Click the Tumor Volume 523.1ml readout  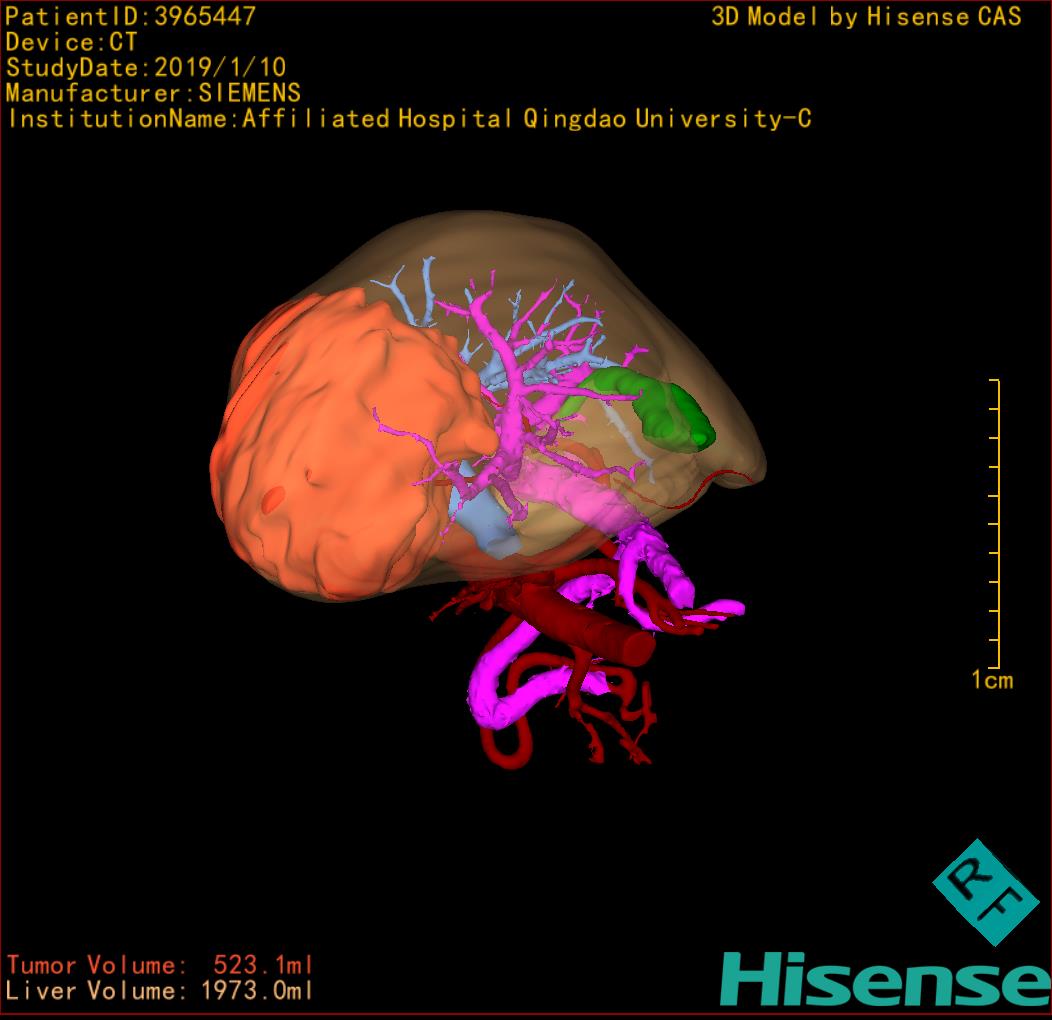point(160,965)
